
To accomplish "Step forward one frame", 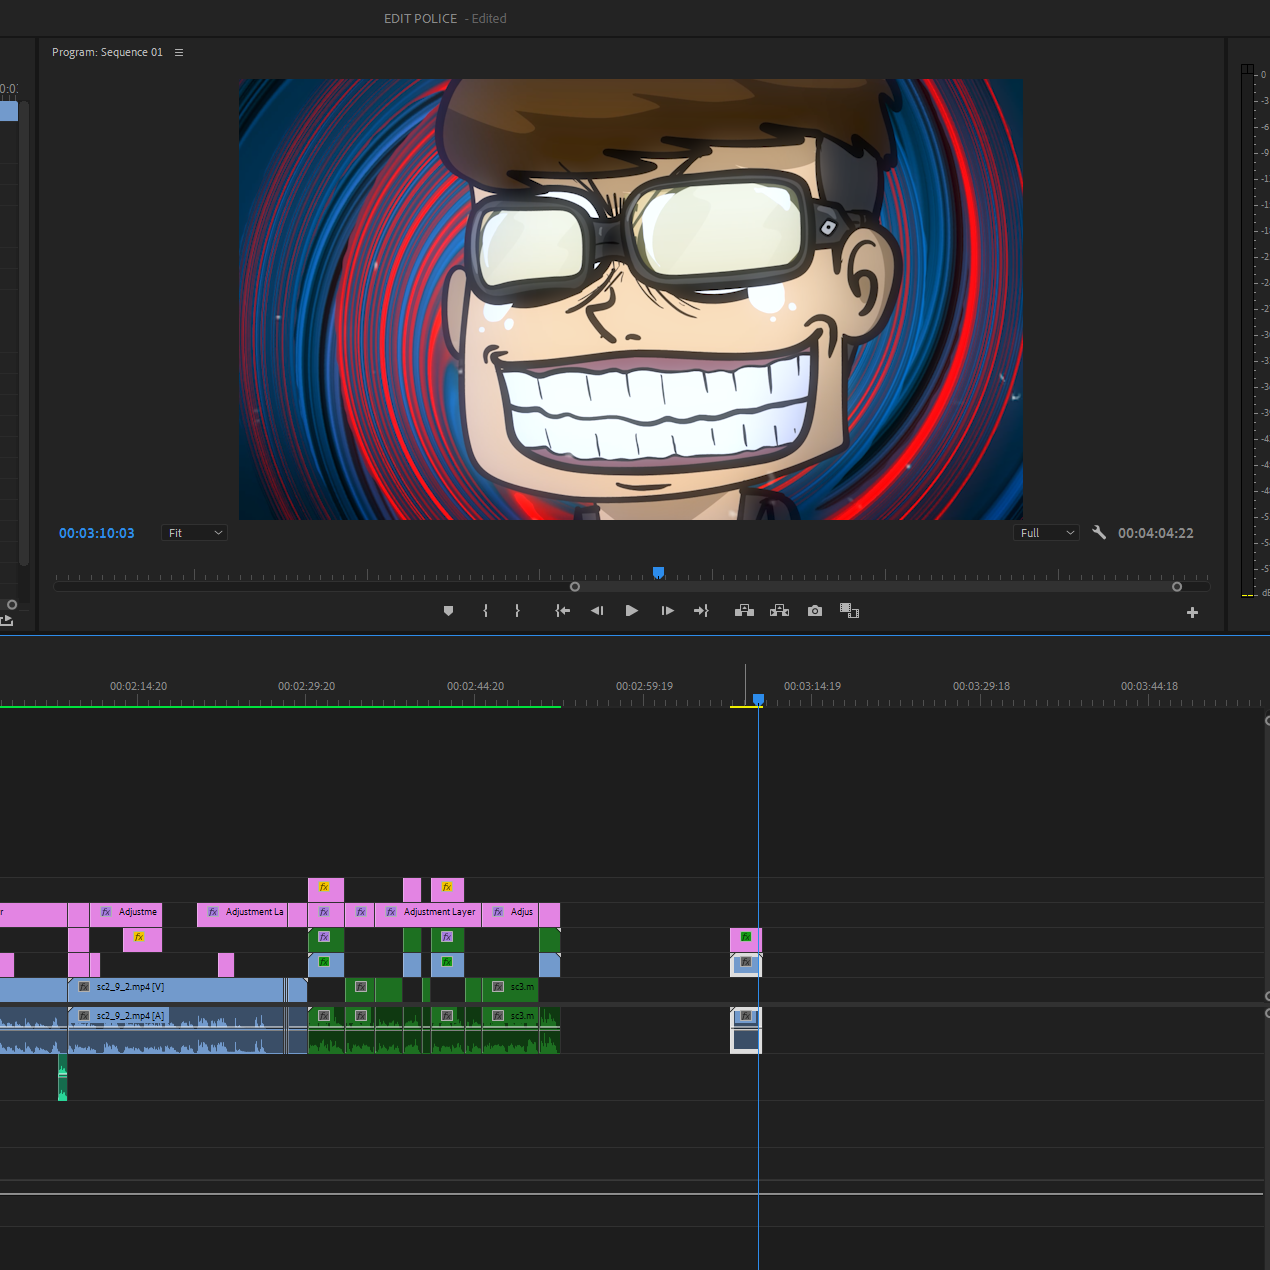I will [x=667, y=611].
